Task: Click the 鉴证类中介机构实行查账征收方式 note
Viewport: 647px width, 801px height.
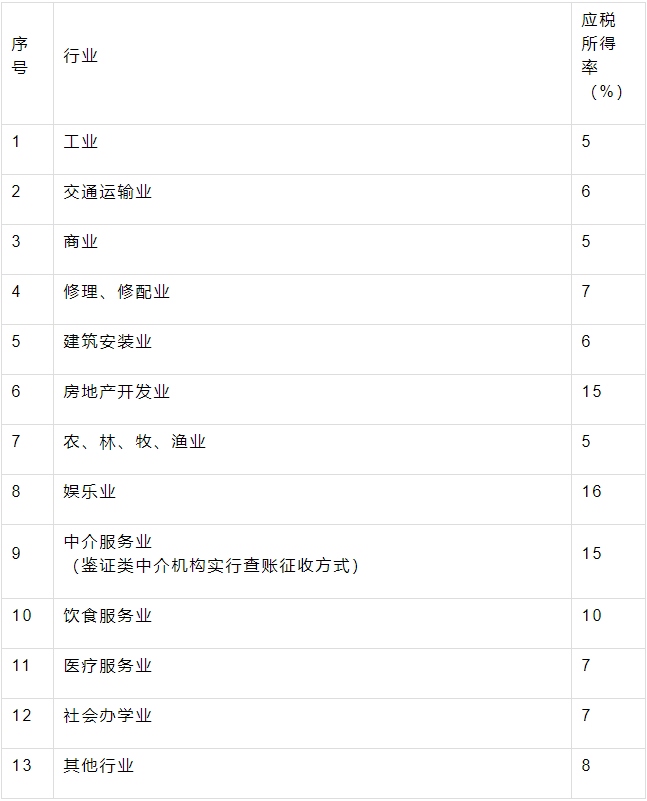Action: tap(214, 566)
